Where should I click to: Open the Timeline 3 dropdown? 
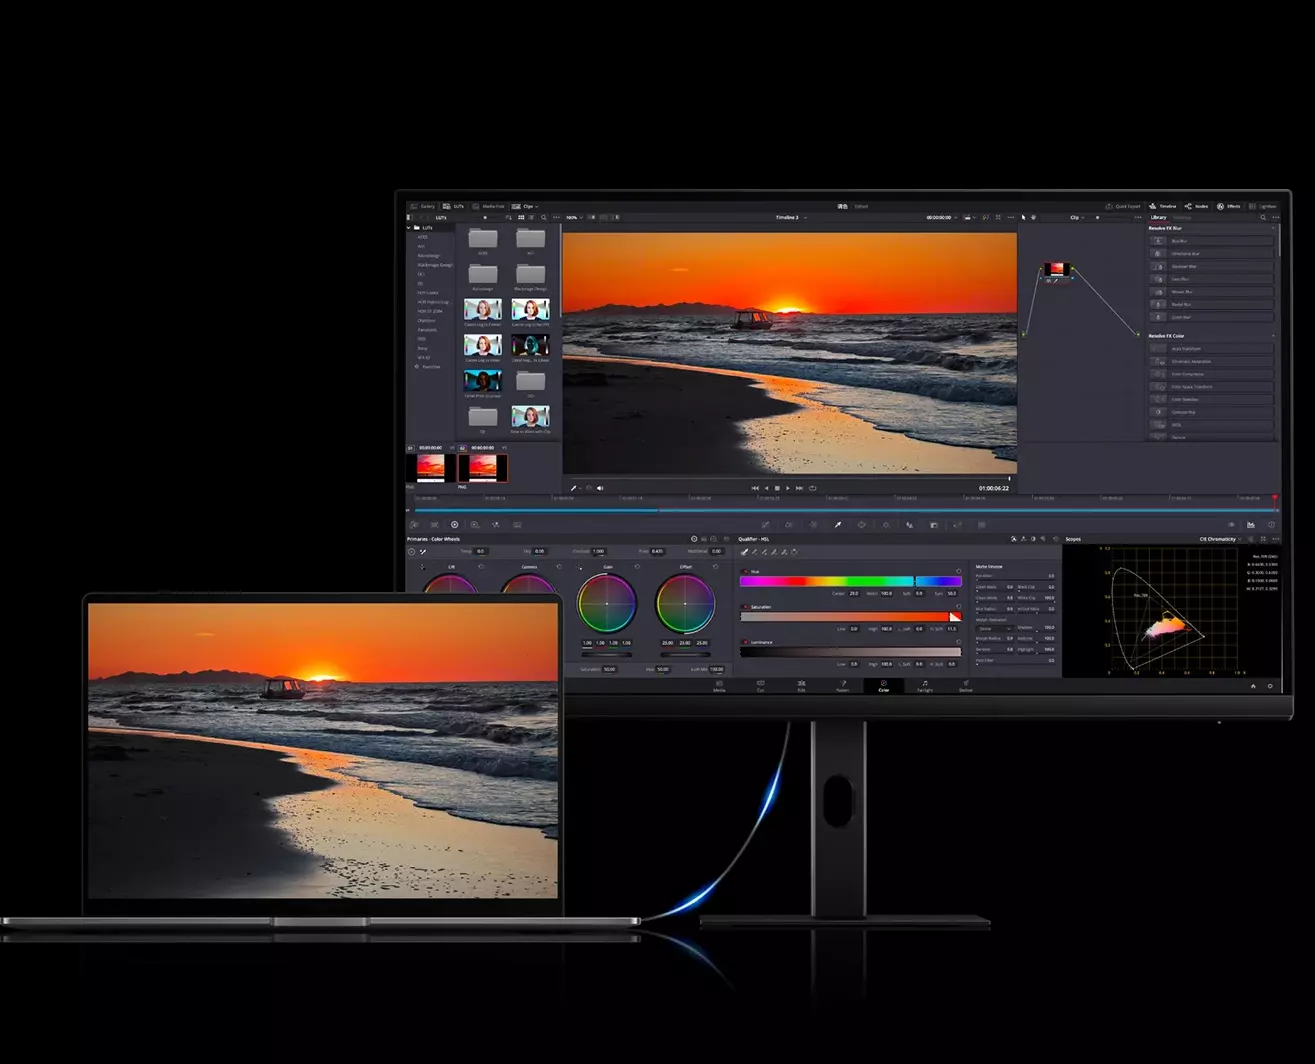[x=791, y=217]
